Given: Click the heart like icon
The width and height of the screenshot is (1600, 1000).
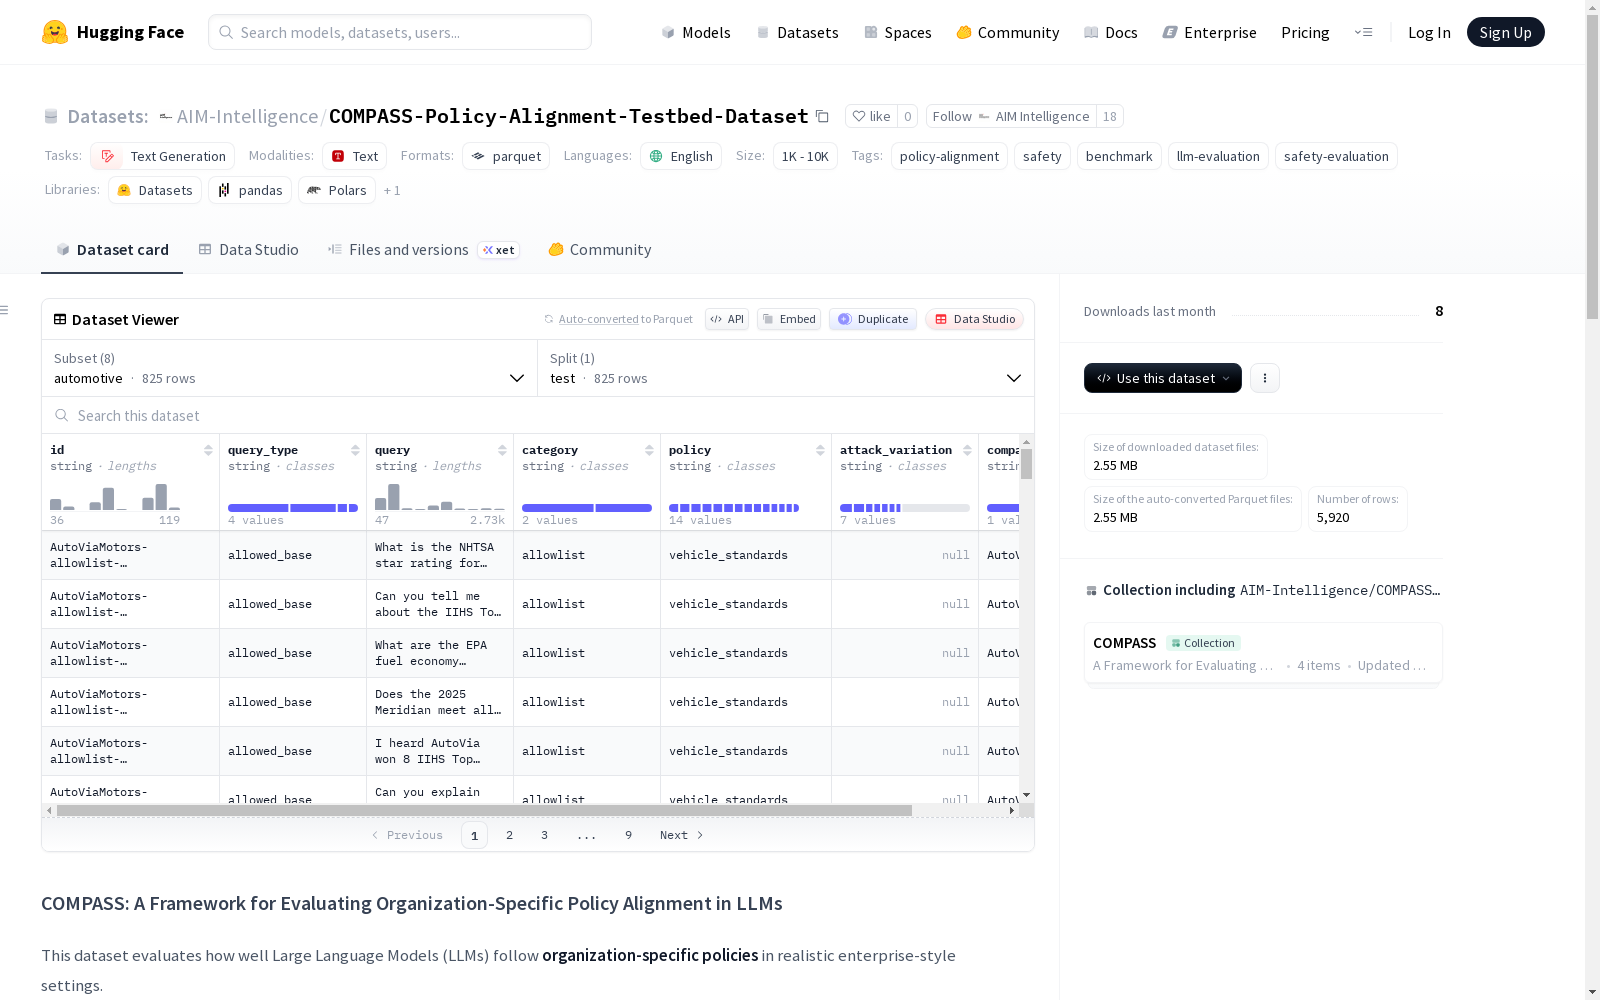Looking at the screenshot, I should click(x=858, y=116).
